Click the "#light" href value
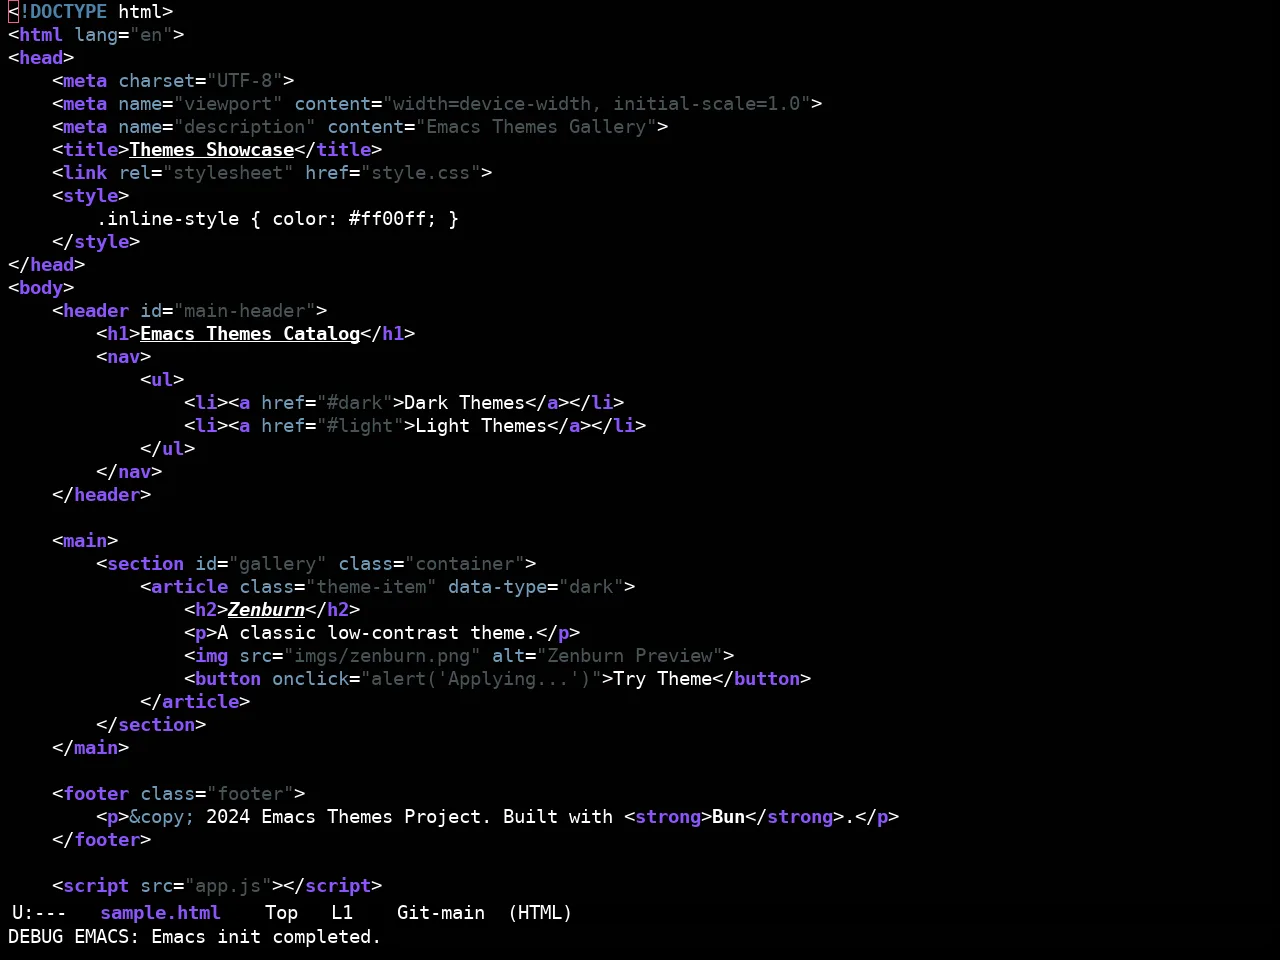The height and width of the screenshot is (960, 1280). [x=360, y=426]
